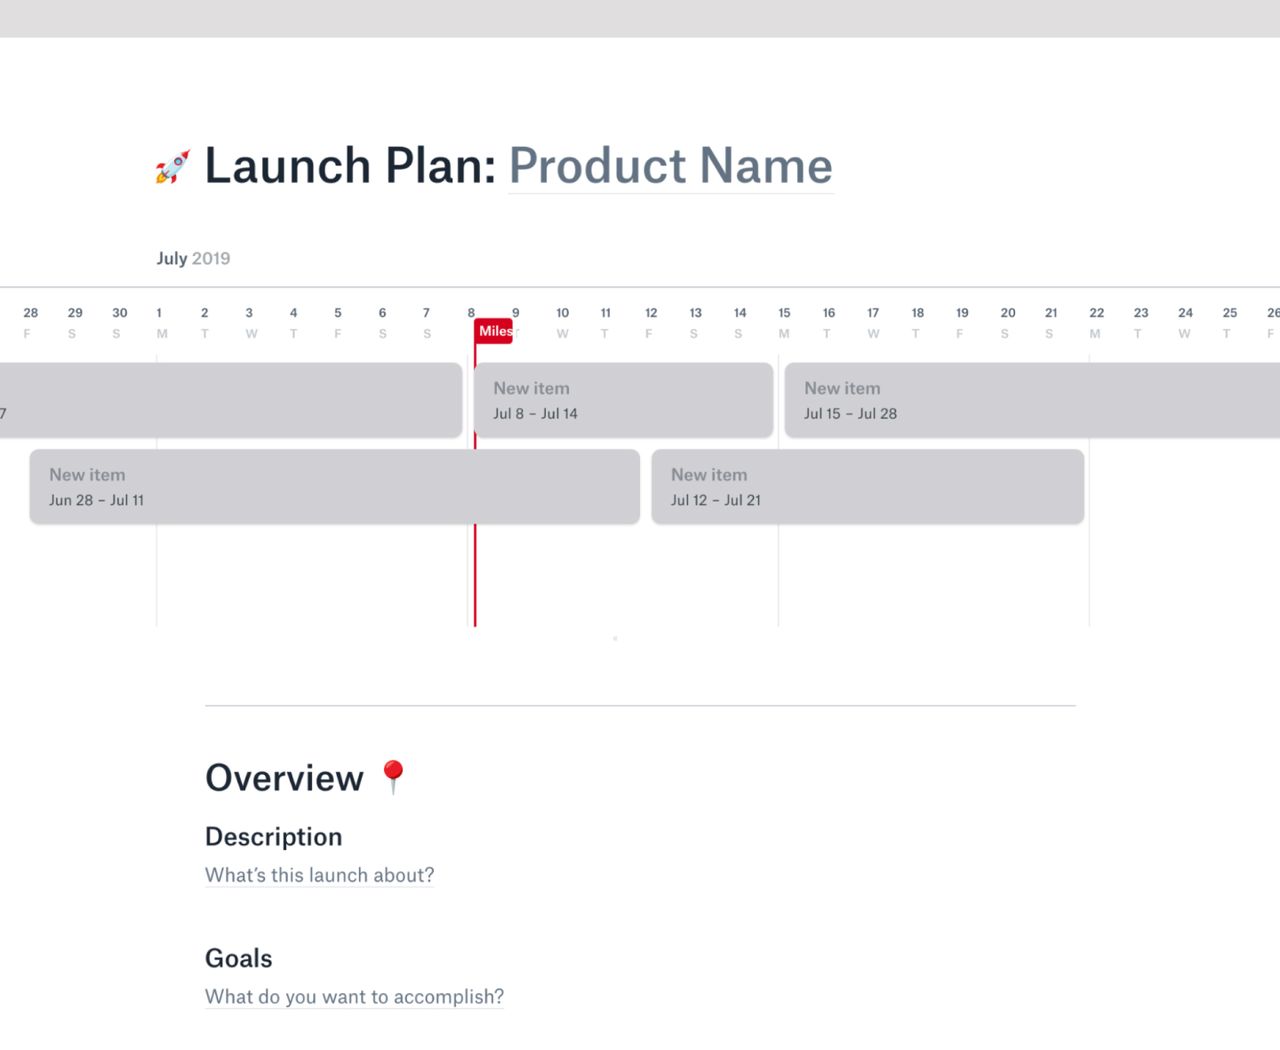Click the red pushpin emoji beside Overview
The image size is (1280, 1050).
(393, 777)
